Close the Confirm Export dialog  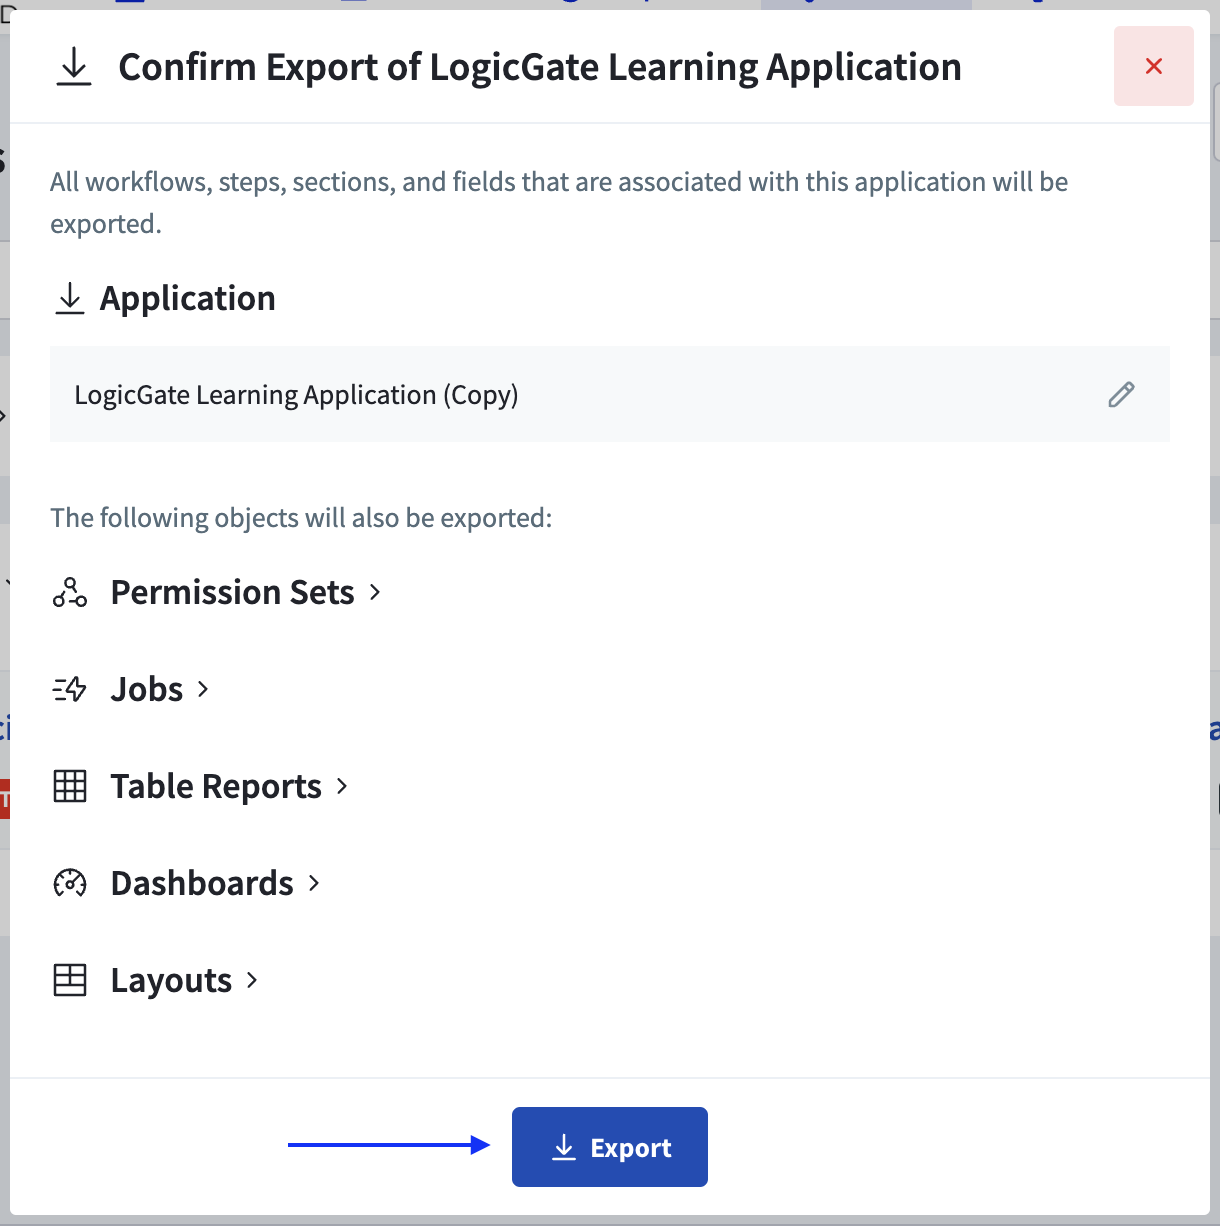point(1153,66)
